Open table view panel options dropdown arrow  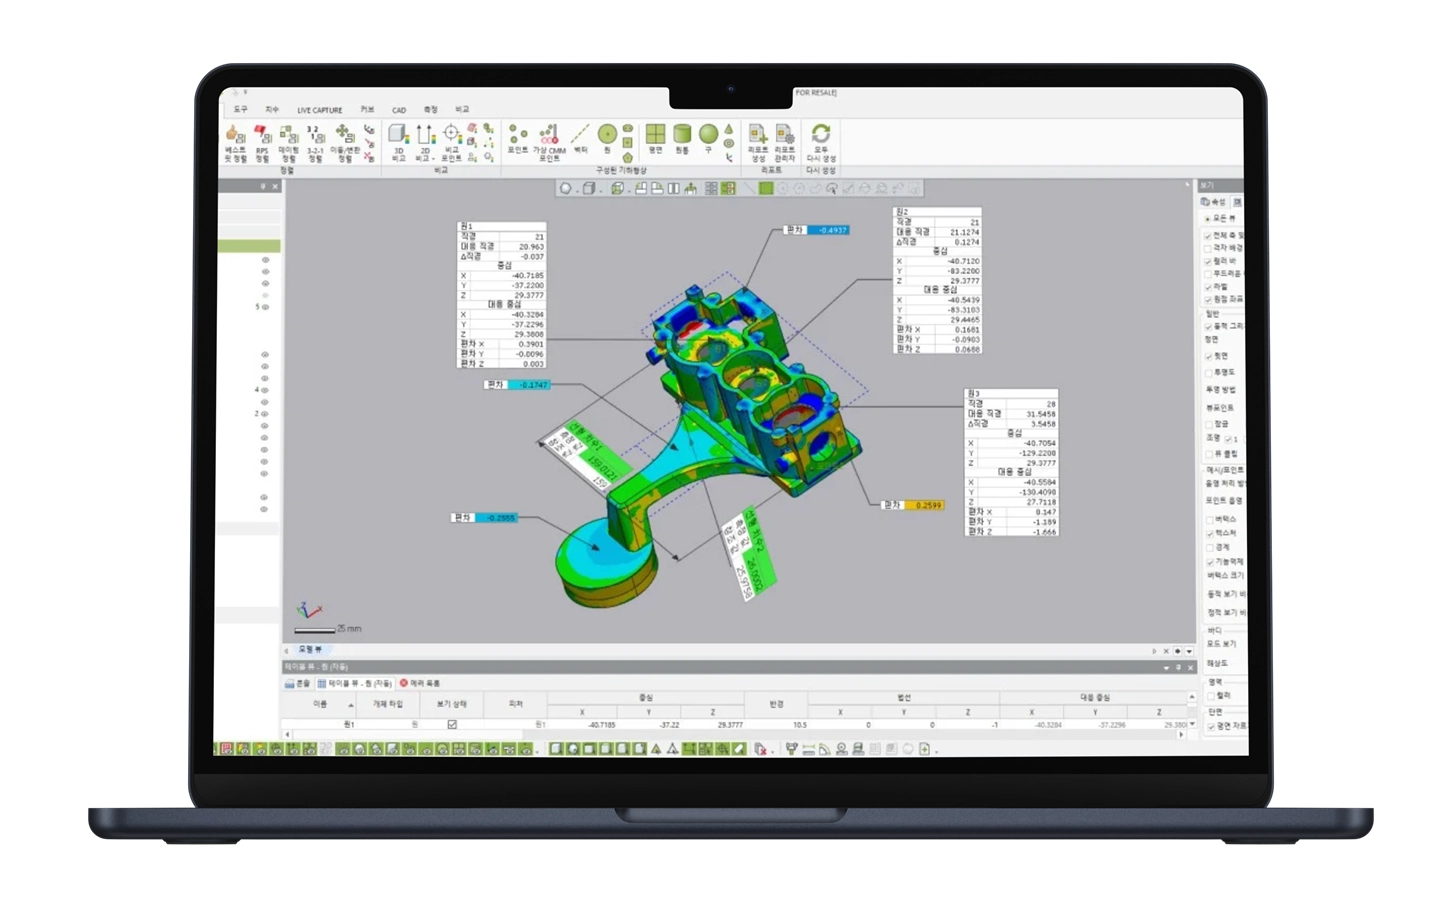(1166, 667)
